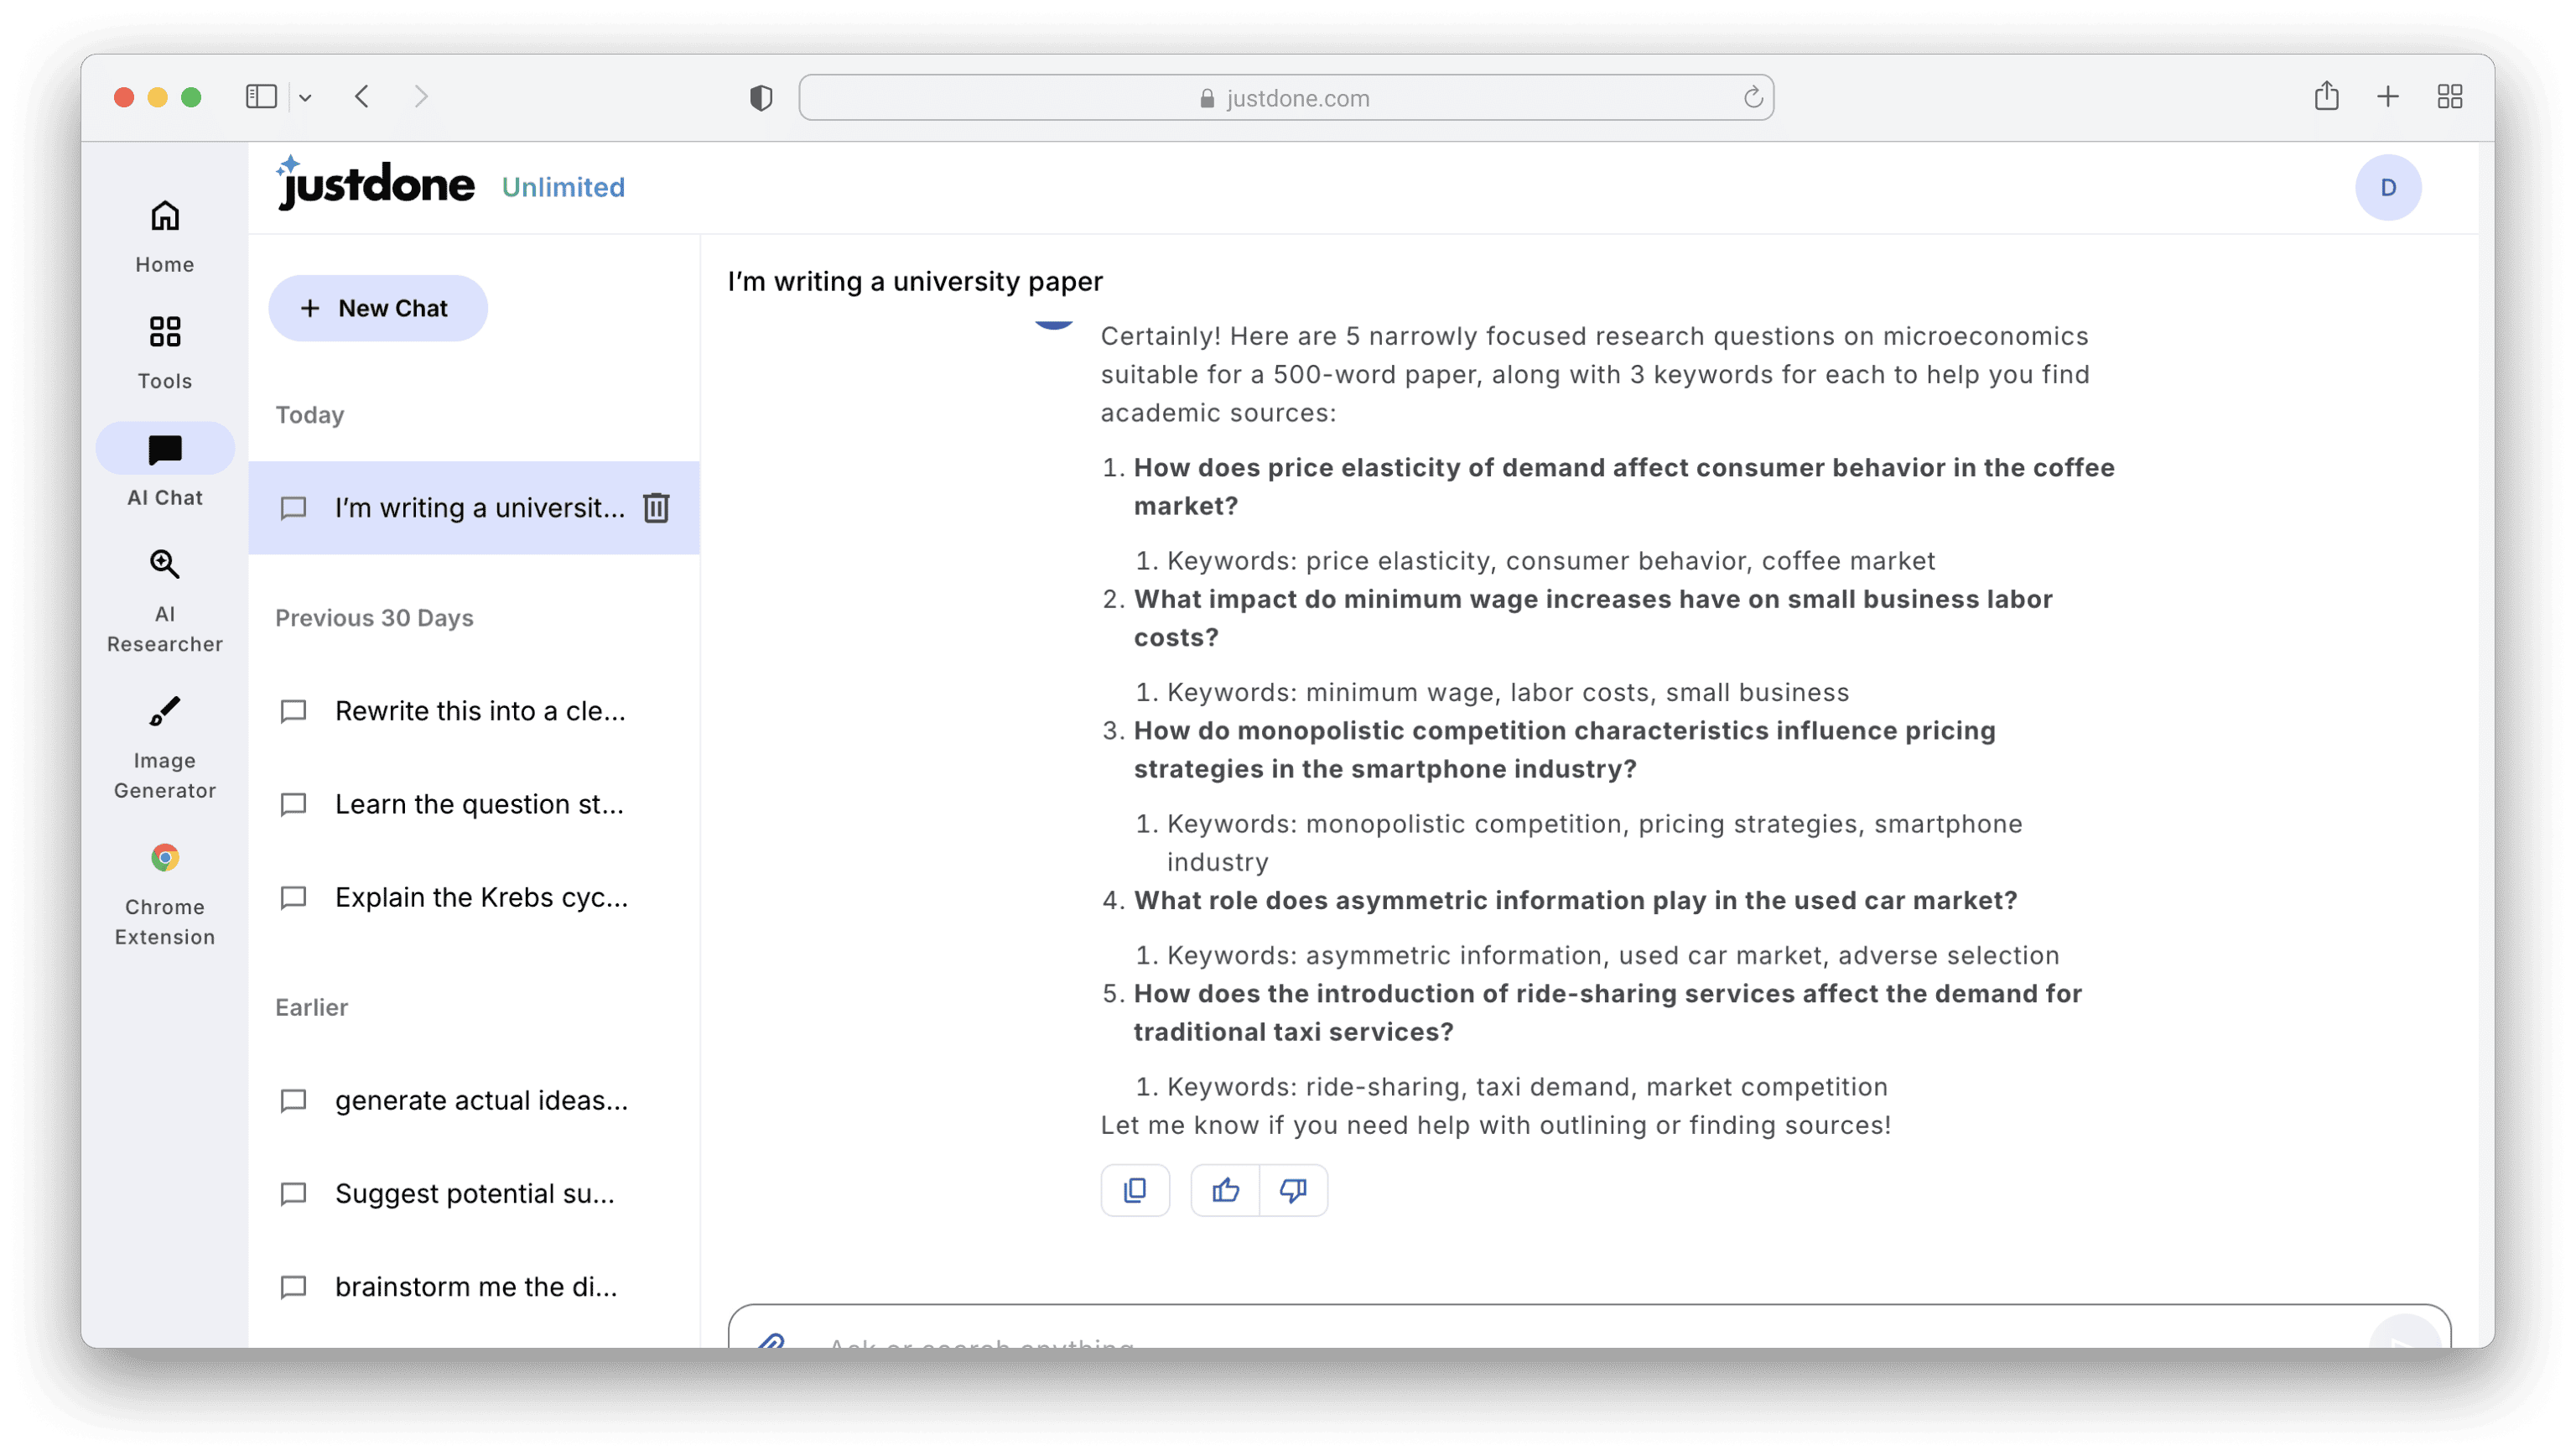Open the AI Researcher tool
Image resolution: width=2576 pixels, height=1456 pixels.
click(x=165, y=600)
